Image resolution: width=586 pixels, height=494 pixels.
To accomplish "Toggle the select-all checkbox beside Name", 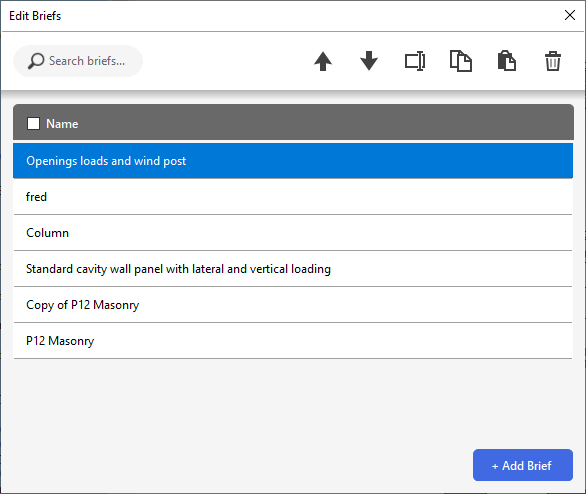I will [33, 123].
